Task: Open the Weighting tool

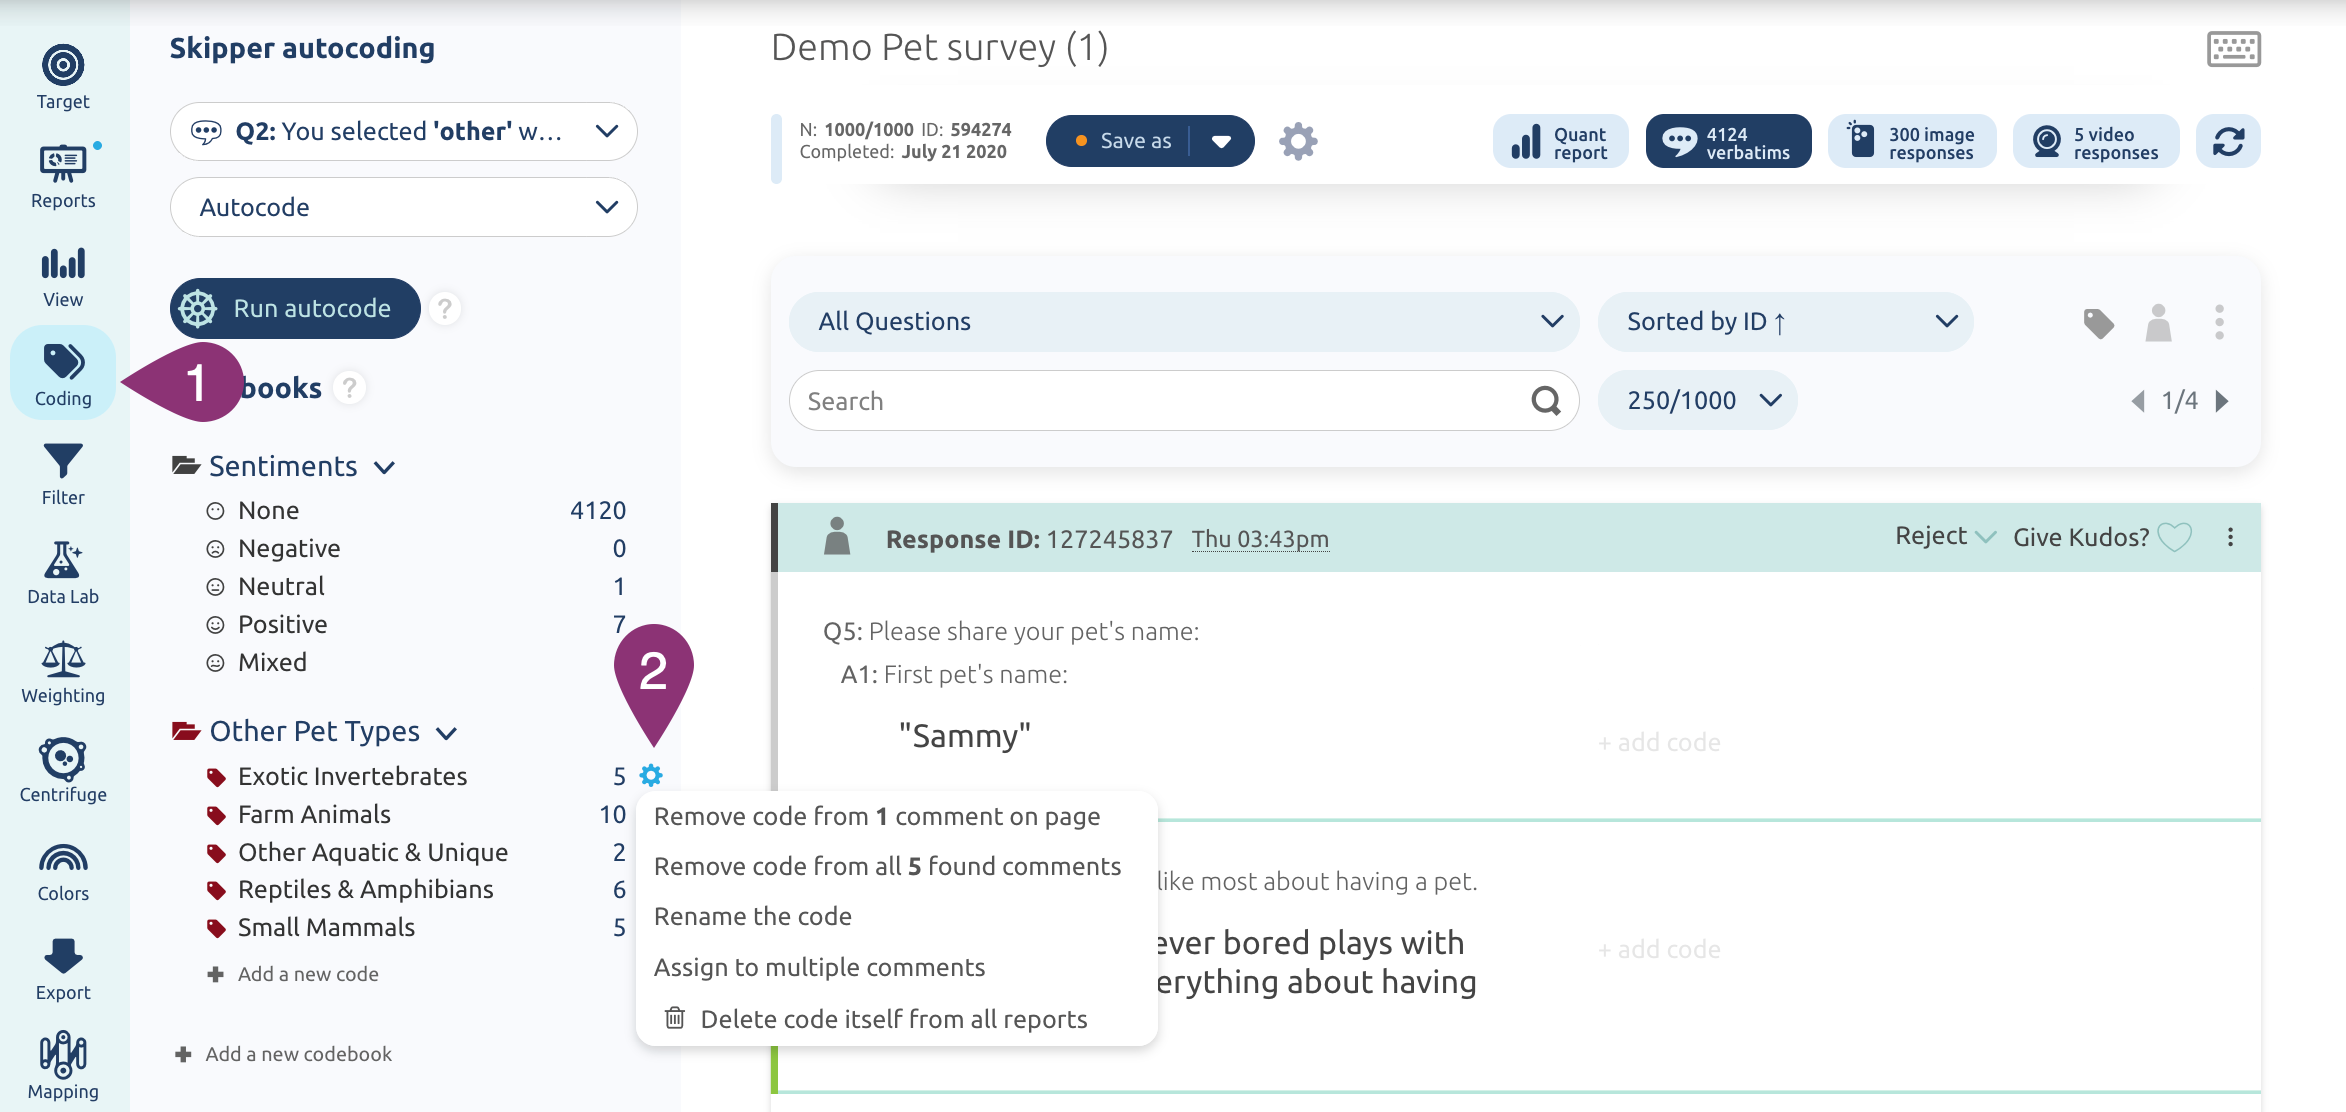Action: pyautogui.click(x=63, y=673)
